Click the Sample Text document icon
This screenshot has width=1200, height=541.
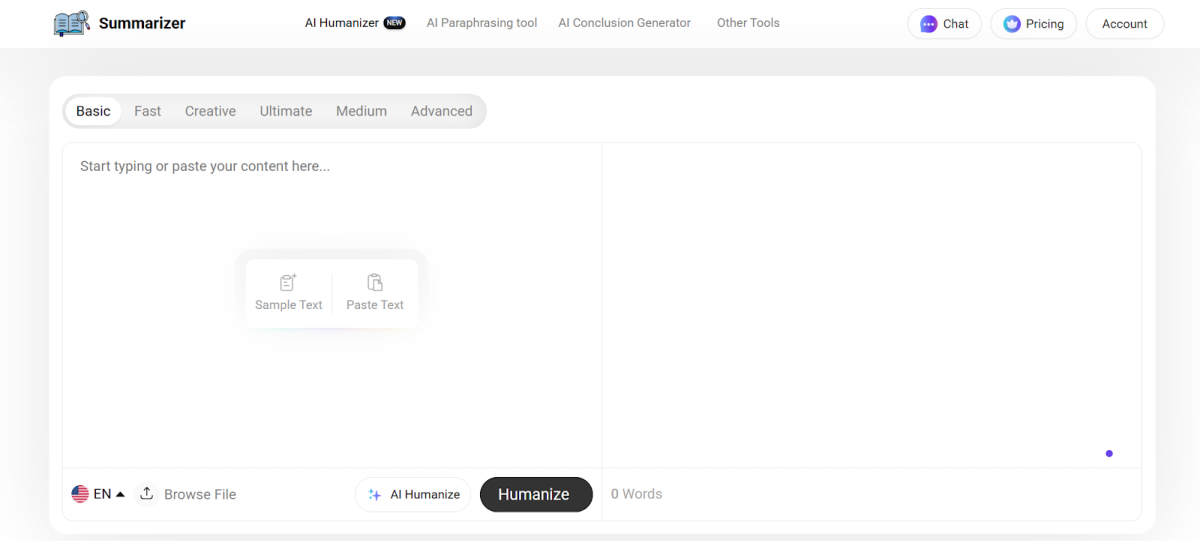(x=288, y=283)
